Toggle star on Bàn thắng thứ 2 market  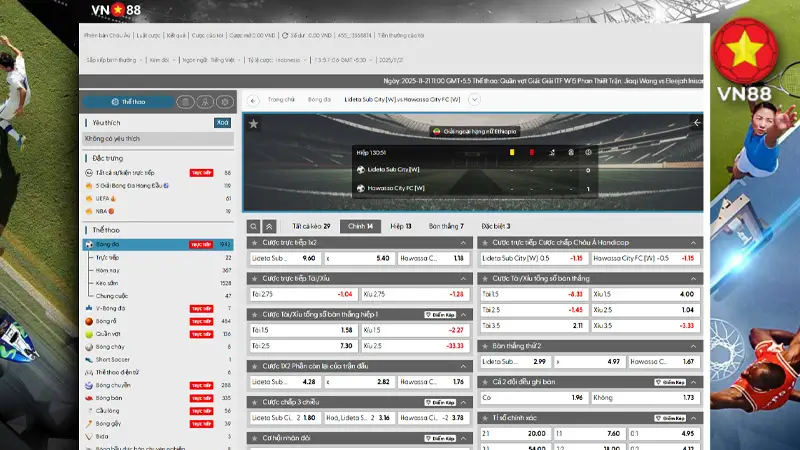(x=487, y=345)
